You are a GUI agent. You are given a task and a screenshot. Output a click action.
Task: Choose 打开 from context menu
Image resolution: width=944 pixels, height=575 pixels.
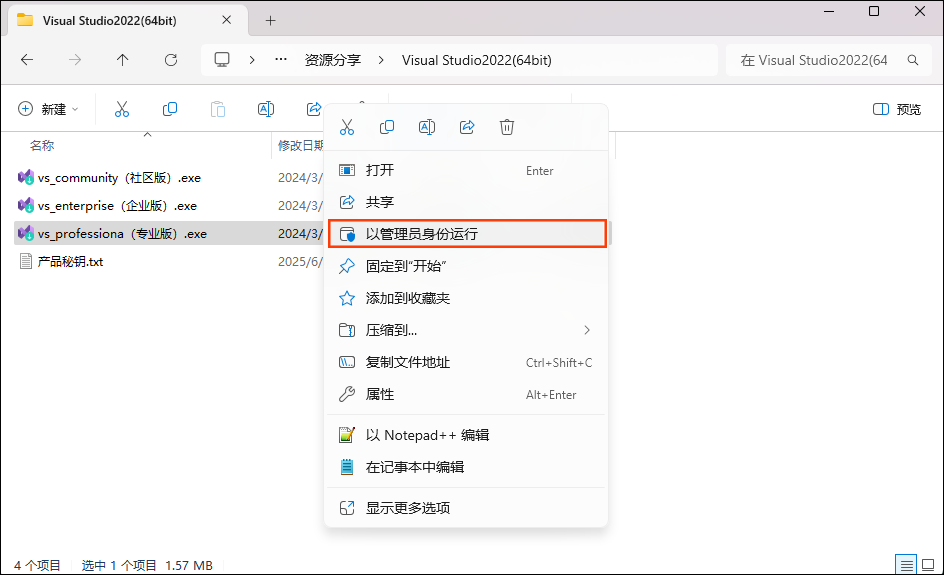tap(466, 170)
